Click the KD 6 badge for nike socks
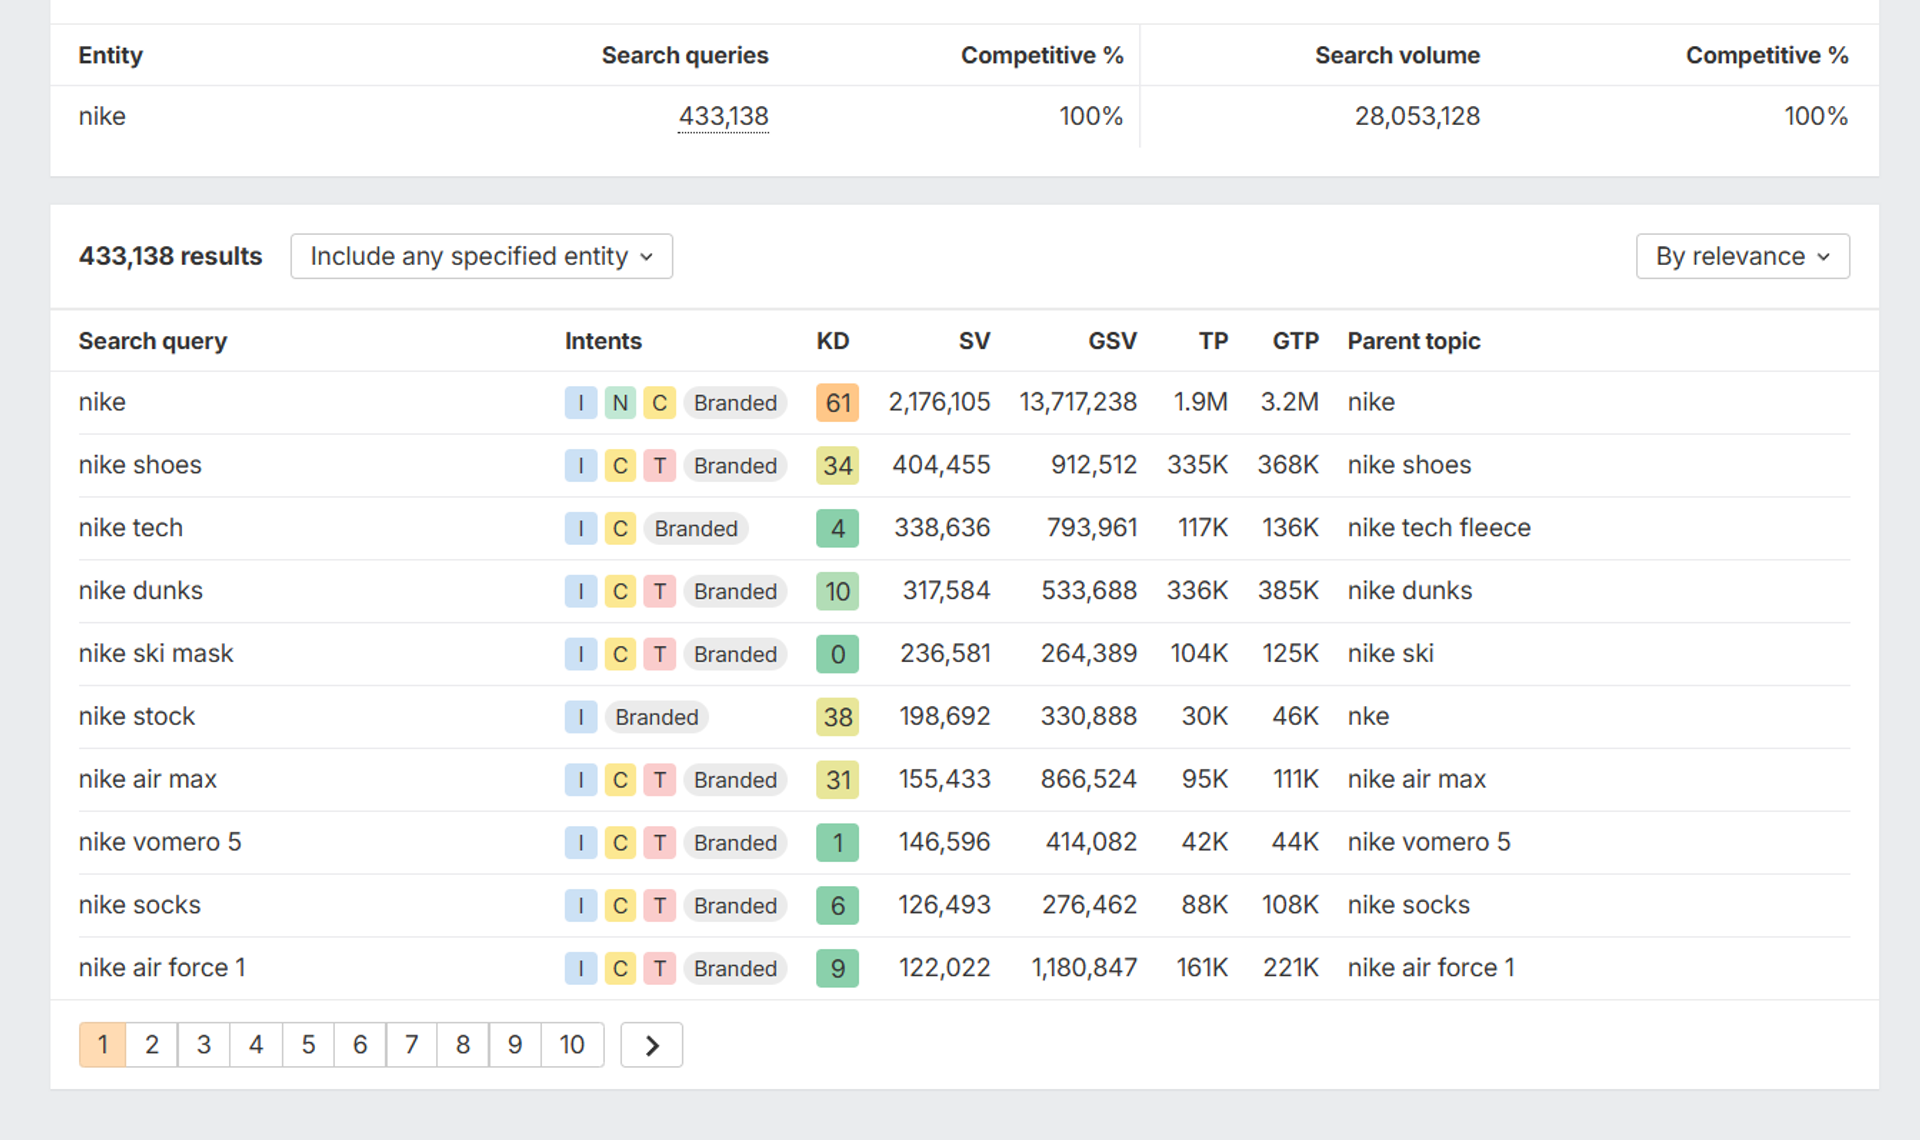This screenshot has height=1140, width=1920. [x=838, y=906]
